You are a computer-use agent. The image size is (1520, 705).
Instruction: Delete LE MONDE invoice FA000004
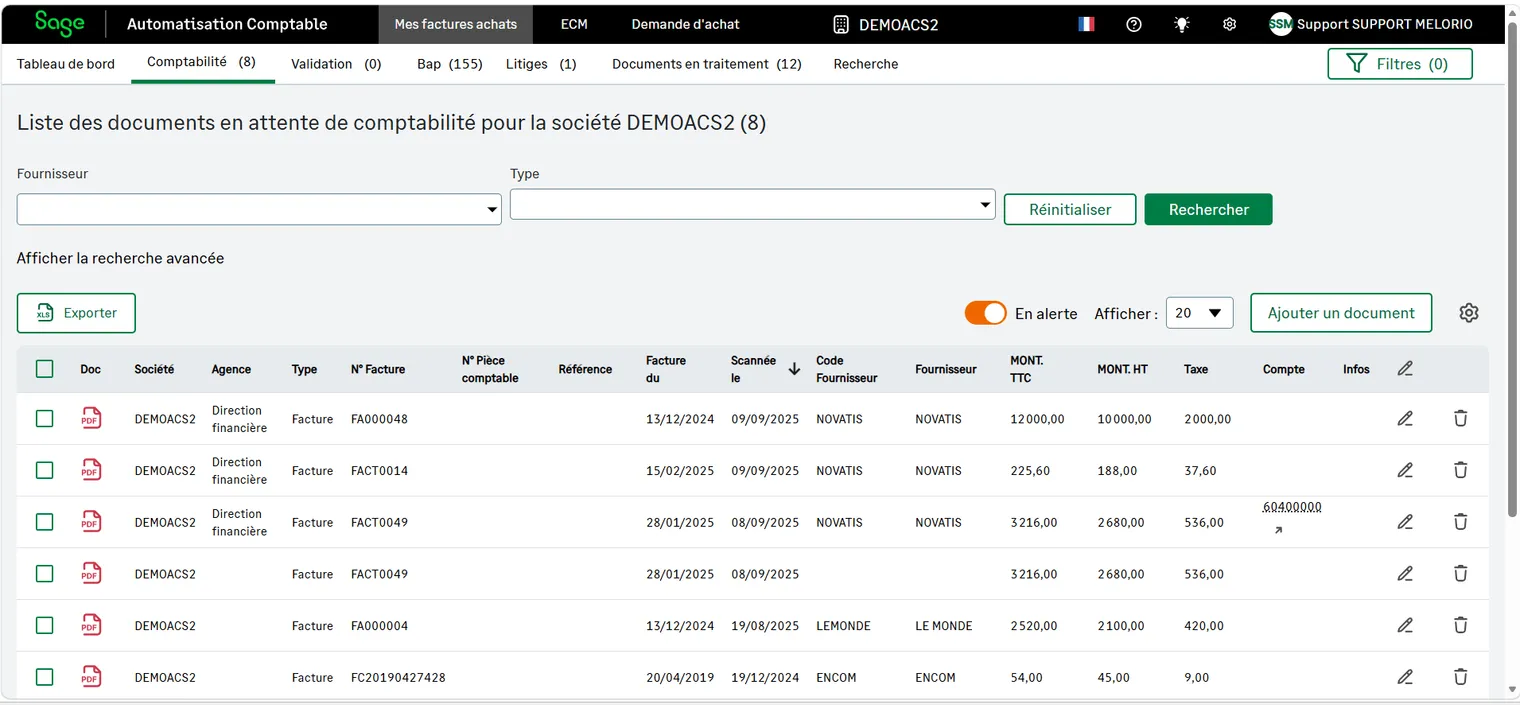click(x=1460, y=625)
